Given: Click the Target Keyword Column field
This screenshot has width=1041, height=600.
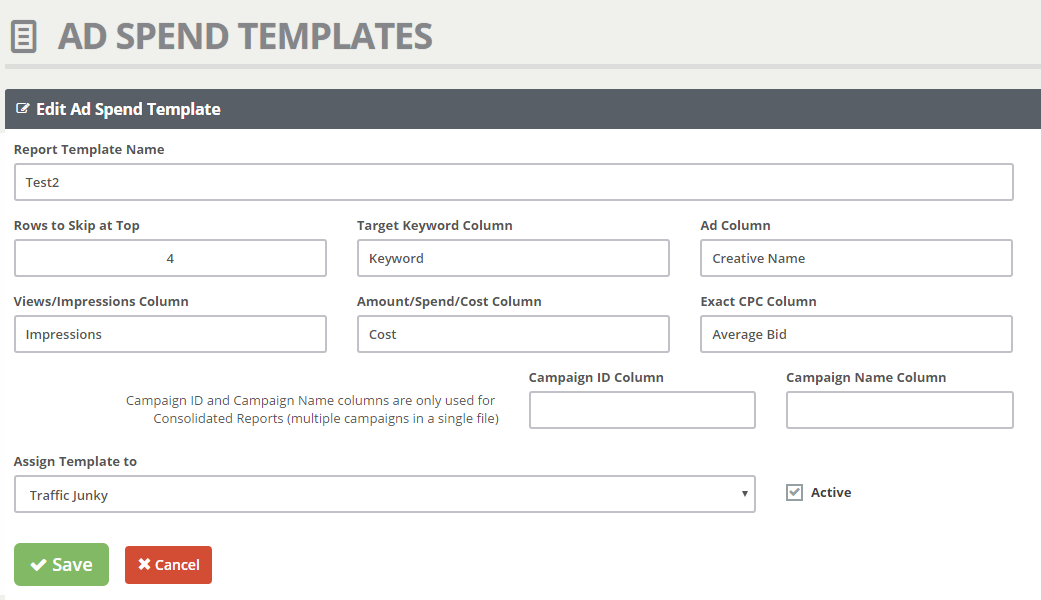Looking at the screenshot, I should click(513, 258).
